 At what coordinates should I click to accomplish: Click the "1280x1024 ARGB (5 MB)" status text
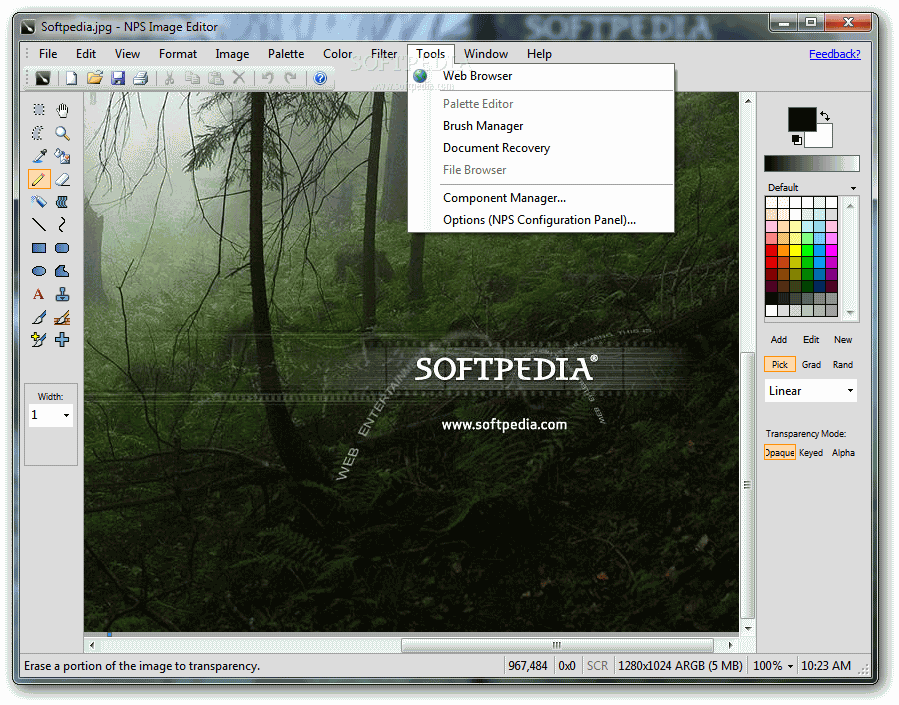[x=680, y=666]
